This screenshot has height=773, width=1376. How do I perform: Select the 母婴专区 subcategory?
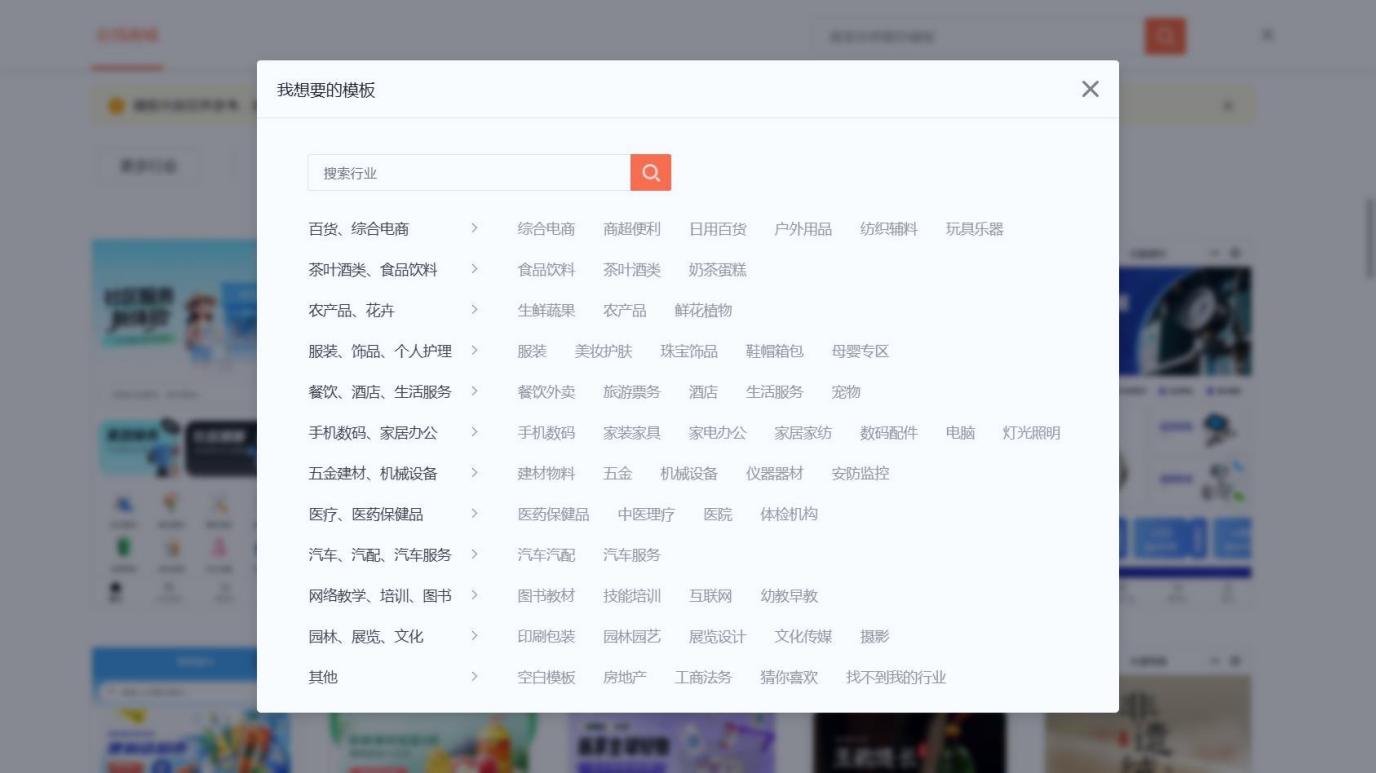tap(862, 351)
